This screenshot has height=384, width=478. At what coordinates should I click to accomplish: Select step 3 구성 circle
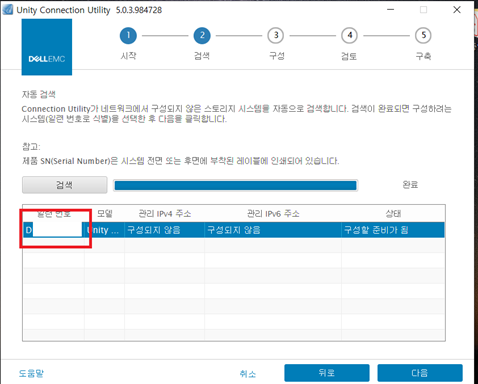(x=276, y=35)
